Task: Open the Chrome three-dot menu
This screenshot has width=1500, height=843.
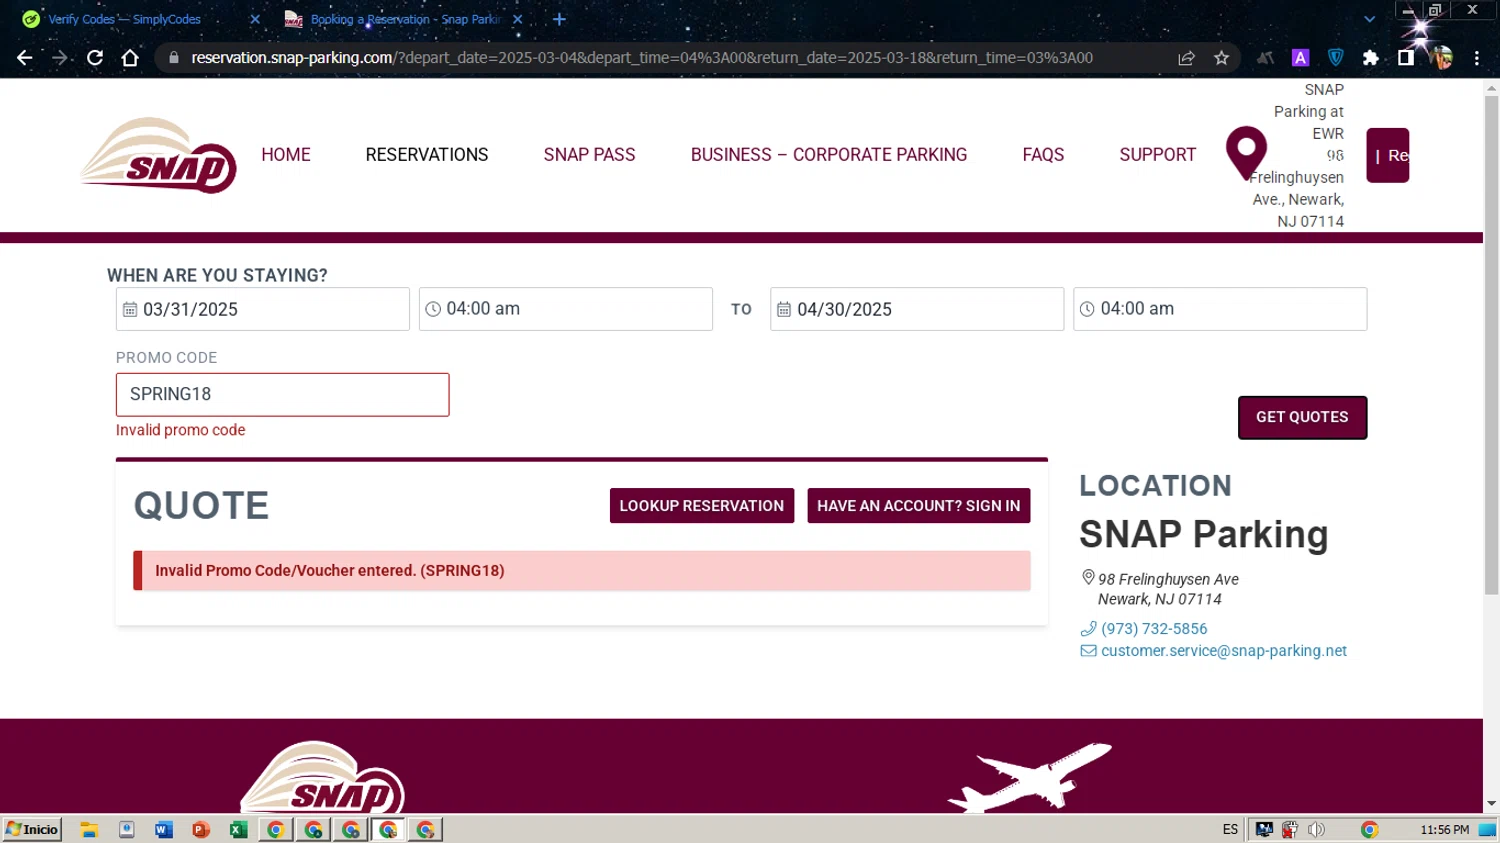Action: 1476,58
